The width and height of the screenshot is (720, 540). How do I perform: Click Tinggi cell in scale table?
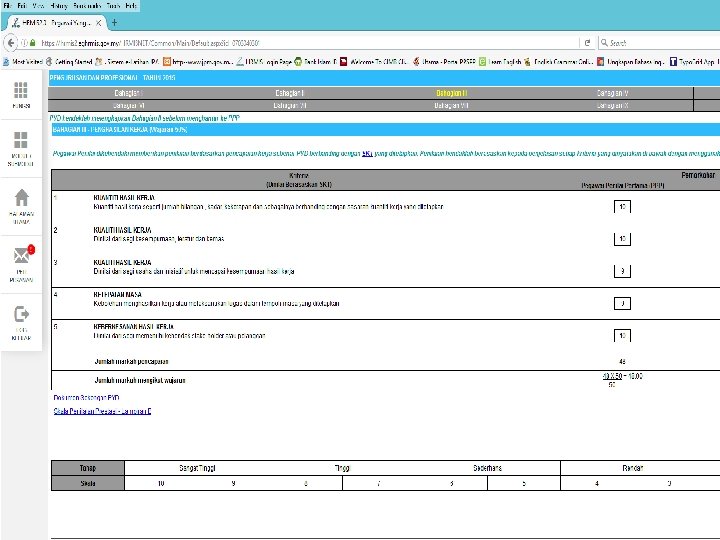click(342, 468)
